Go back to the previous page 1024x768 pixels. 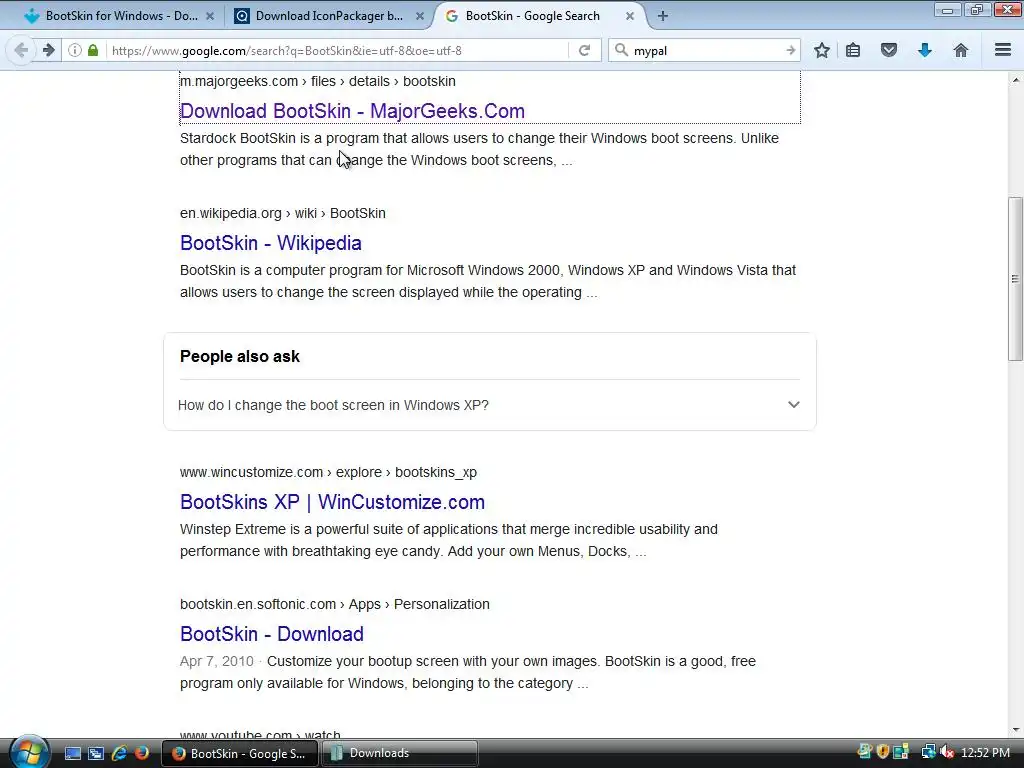[x=21, y=50]
